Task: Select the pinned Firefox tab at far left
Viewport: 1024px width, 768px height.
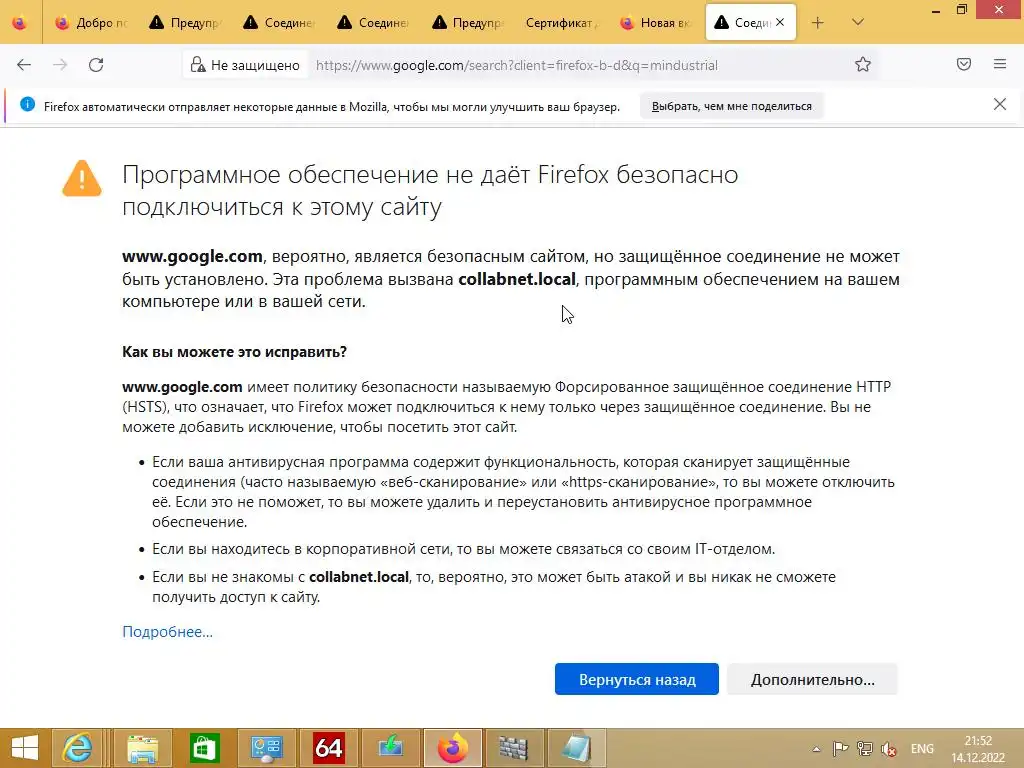Action: pos(20,23)
